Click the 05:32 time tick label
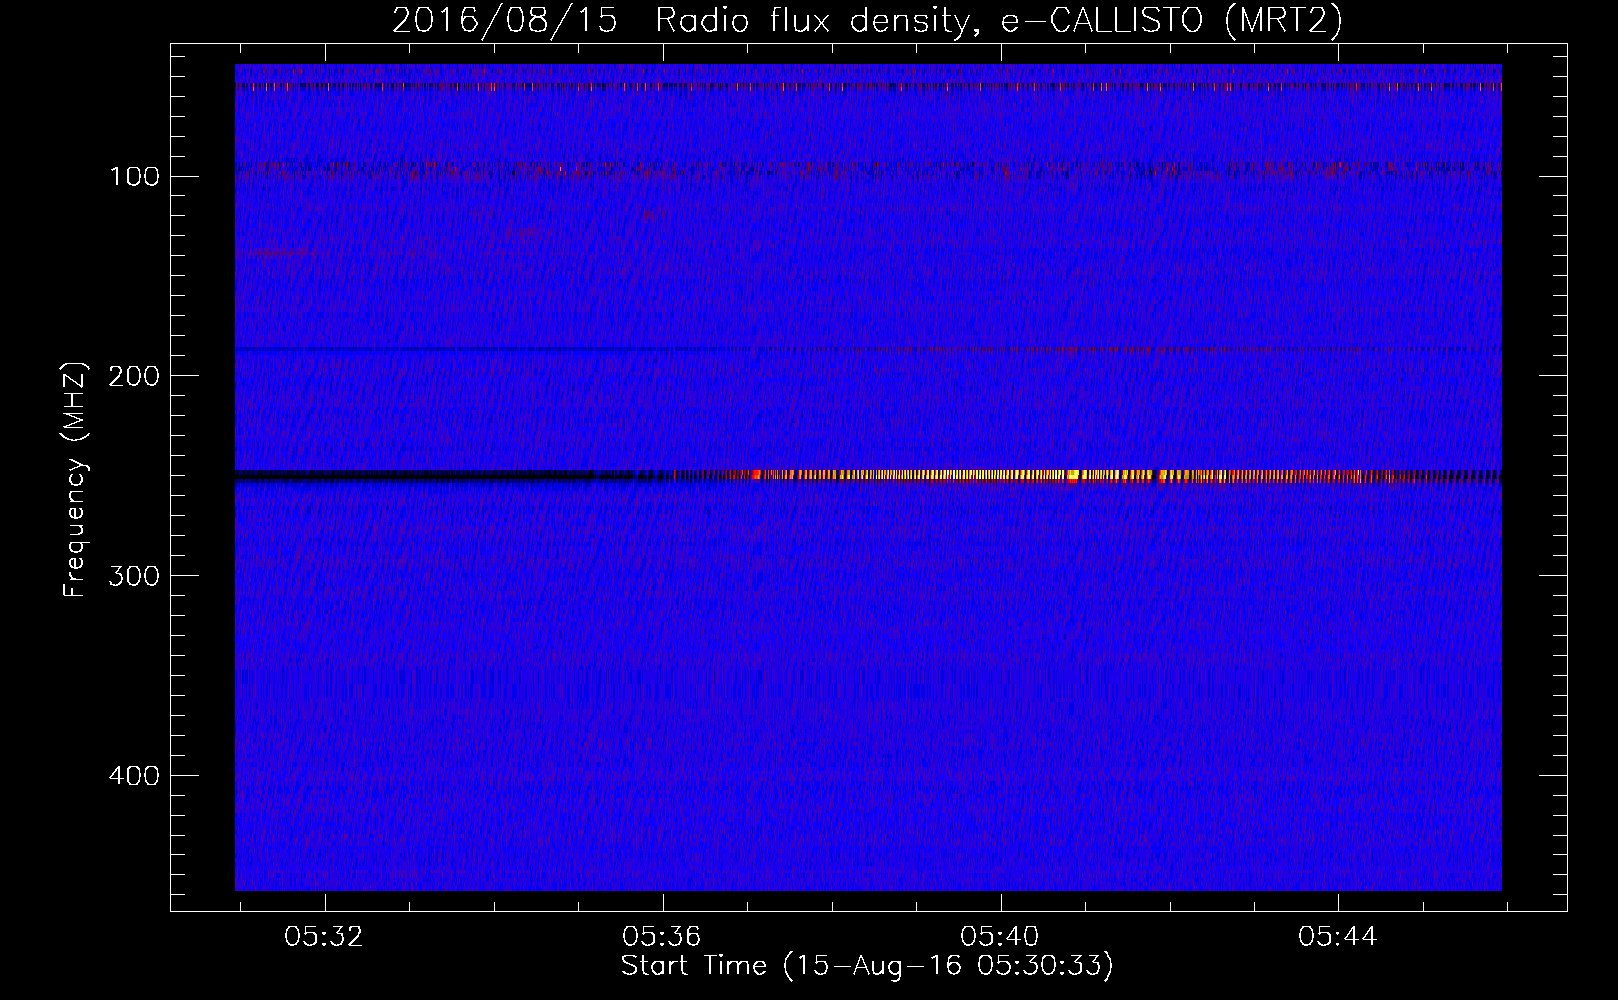1618x1000 pixels. click(324, 937)
